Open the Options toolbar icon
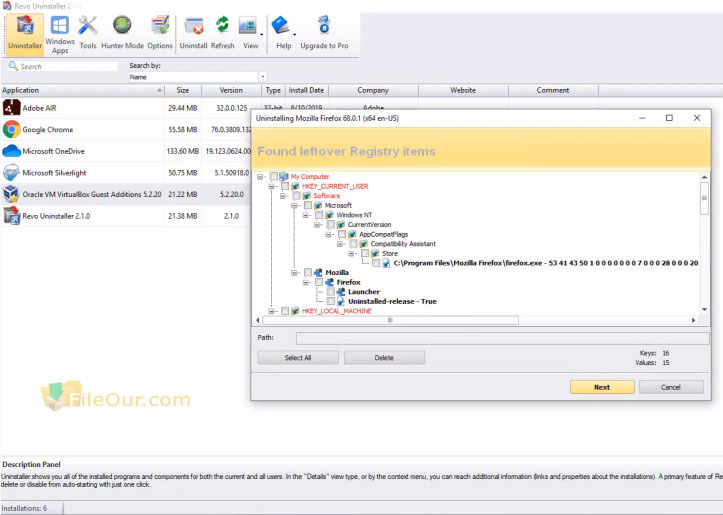The width and height of the screenshot is (723, 515). (160, 33)
